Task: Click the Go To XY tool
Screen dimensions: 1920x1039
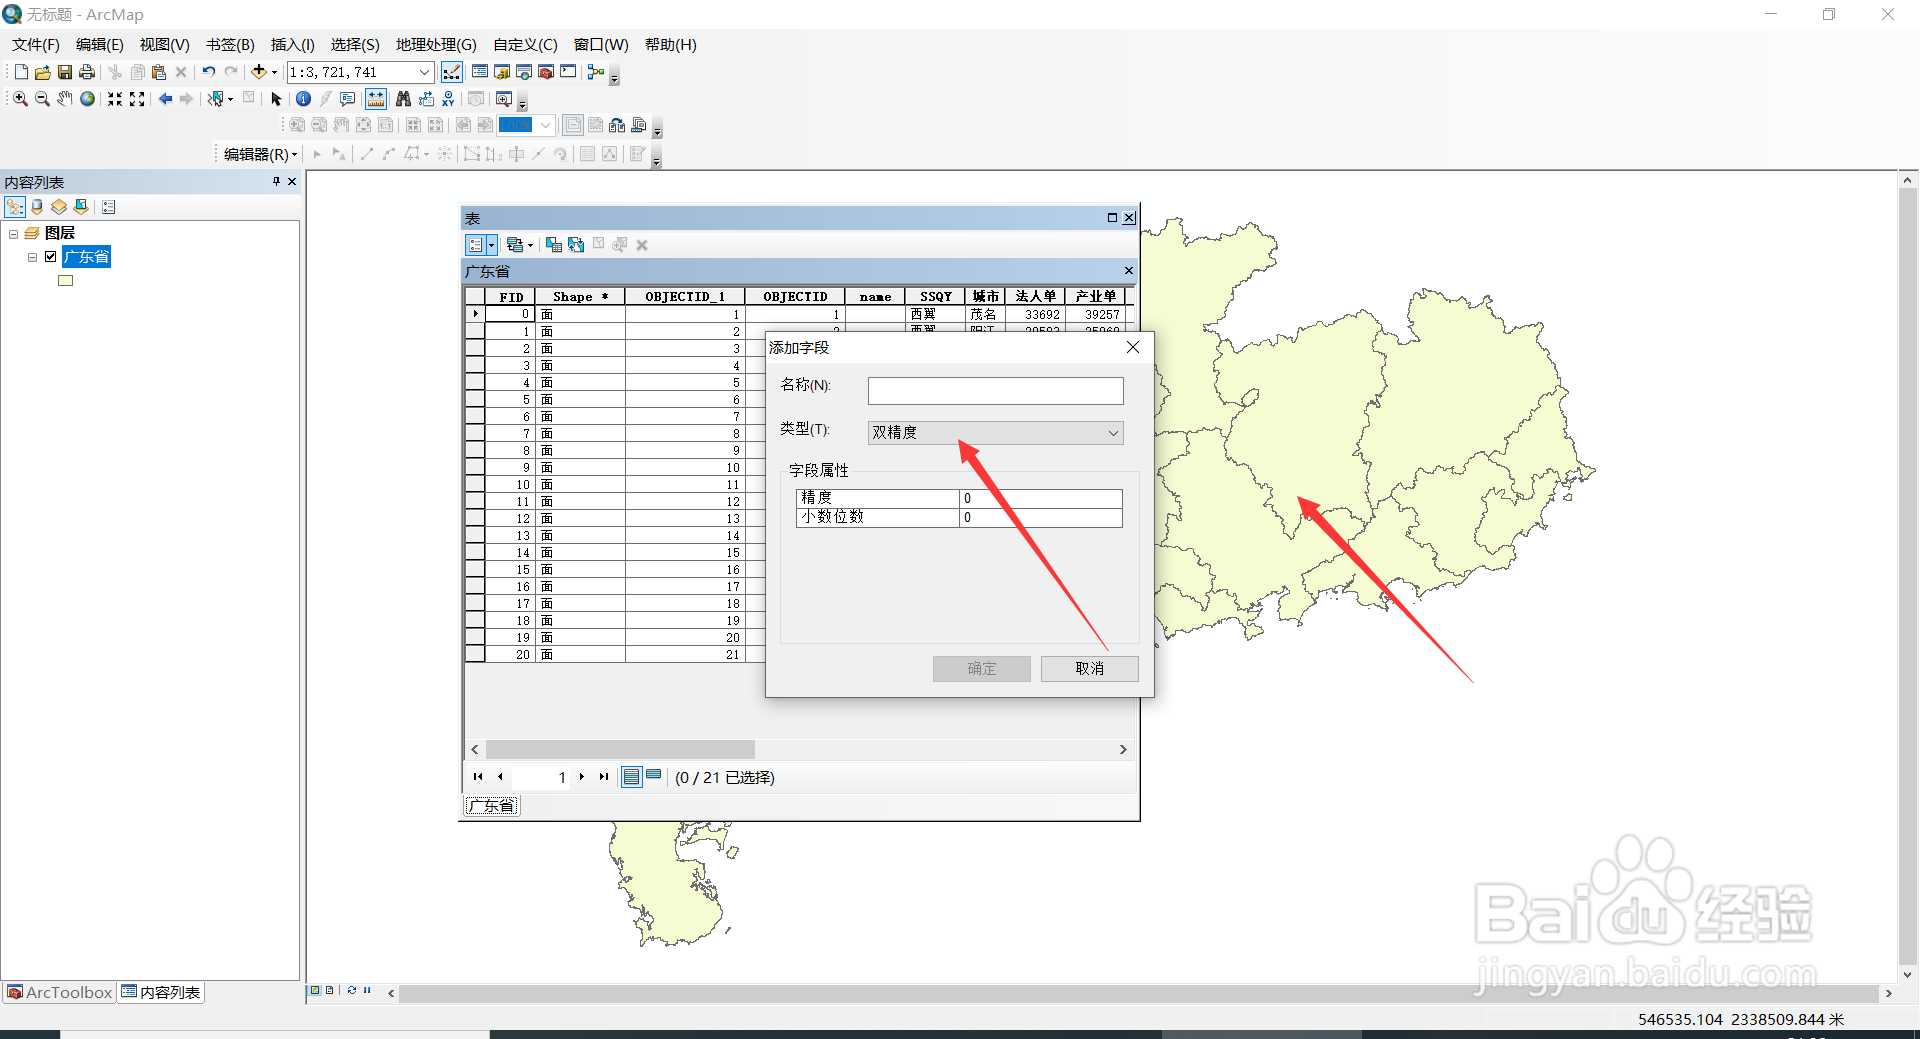Action: (448, 99)
